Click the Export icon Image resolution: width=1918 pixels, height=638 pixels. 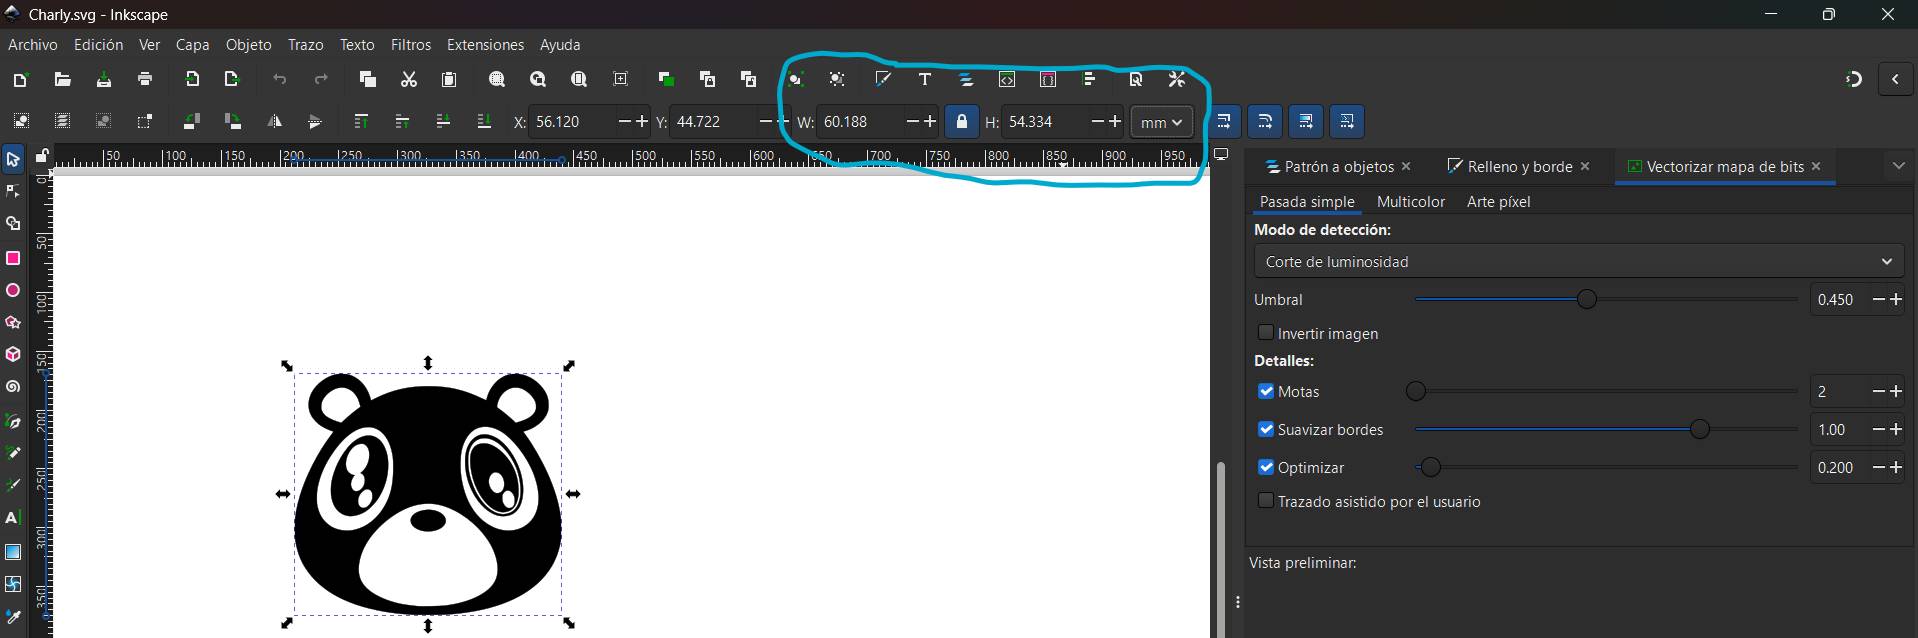point(232,80)
